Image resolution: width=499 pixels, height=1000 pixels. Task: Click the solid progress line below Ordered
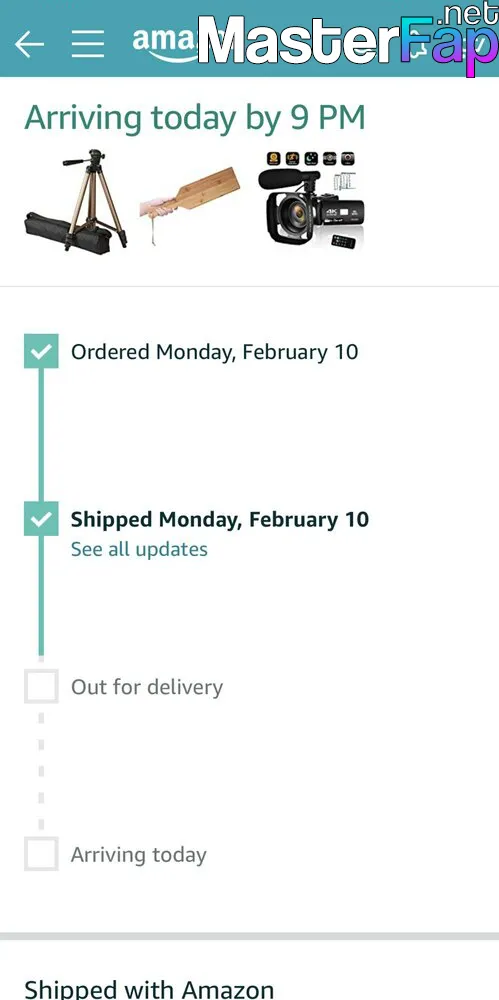click(41, 434)
